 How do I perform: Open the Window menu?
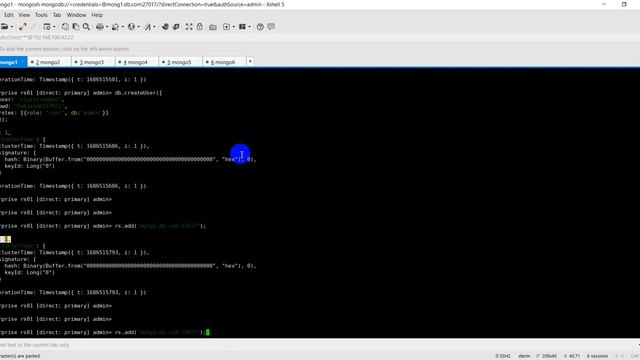[76, 15]
